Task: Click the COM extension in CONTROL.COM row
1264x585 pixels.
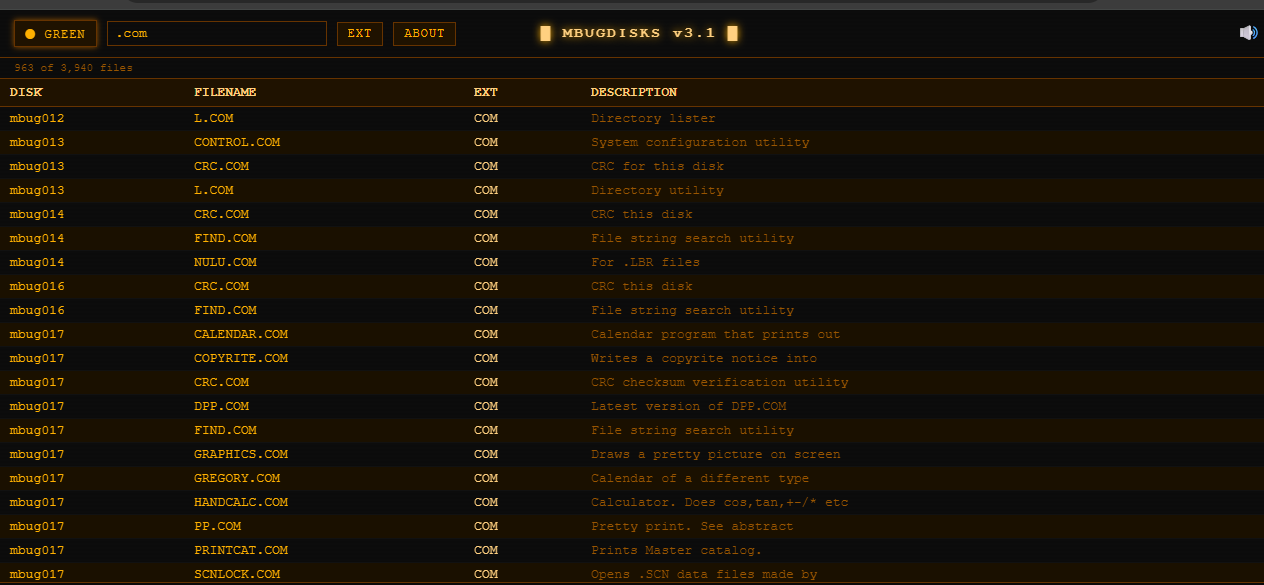Action: pyautogui.click(x=486, y=142)
